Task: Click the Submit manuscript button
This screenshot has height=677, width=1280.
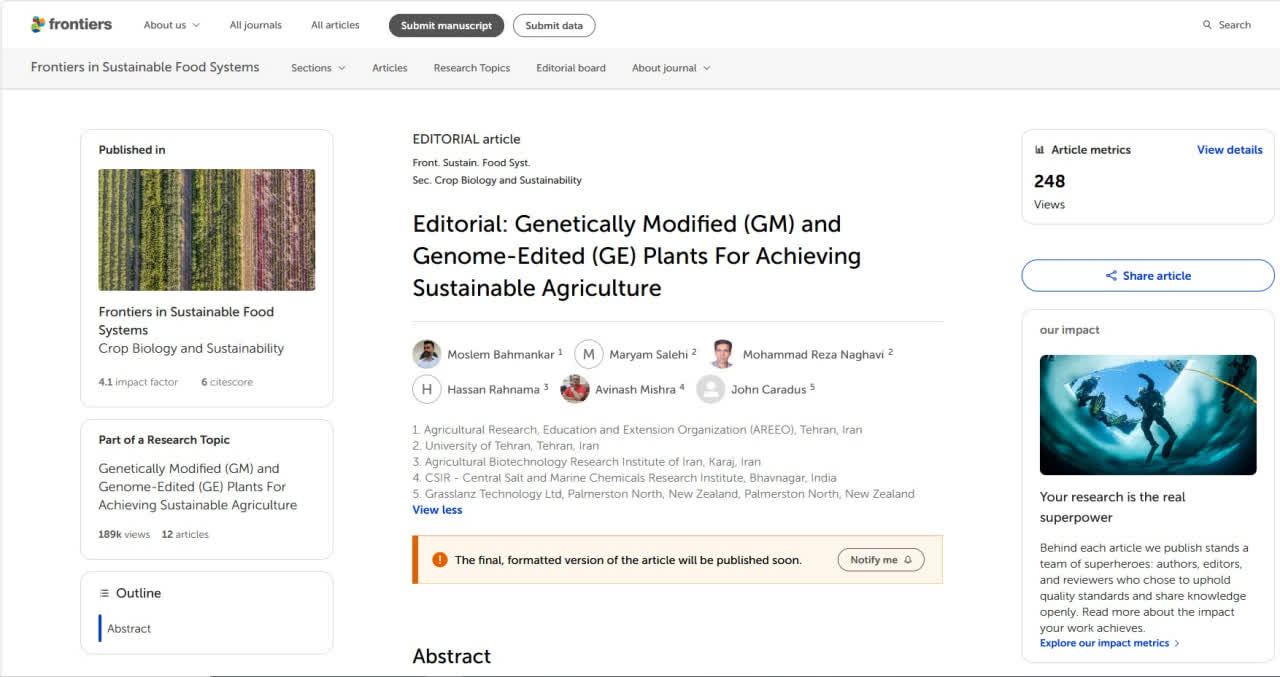Action: tap(446, 25)
